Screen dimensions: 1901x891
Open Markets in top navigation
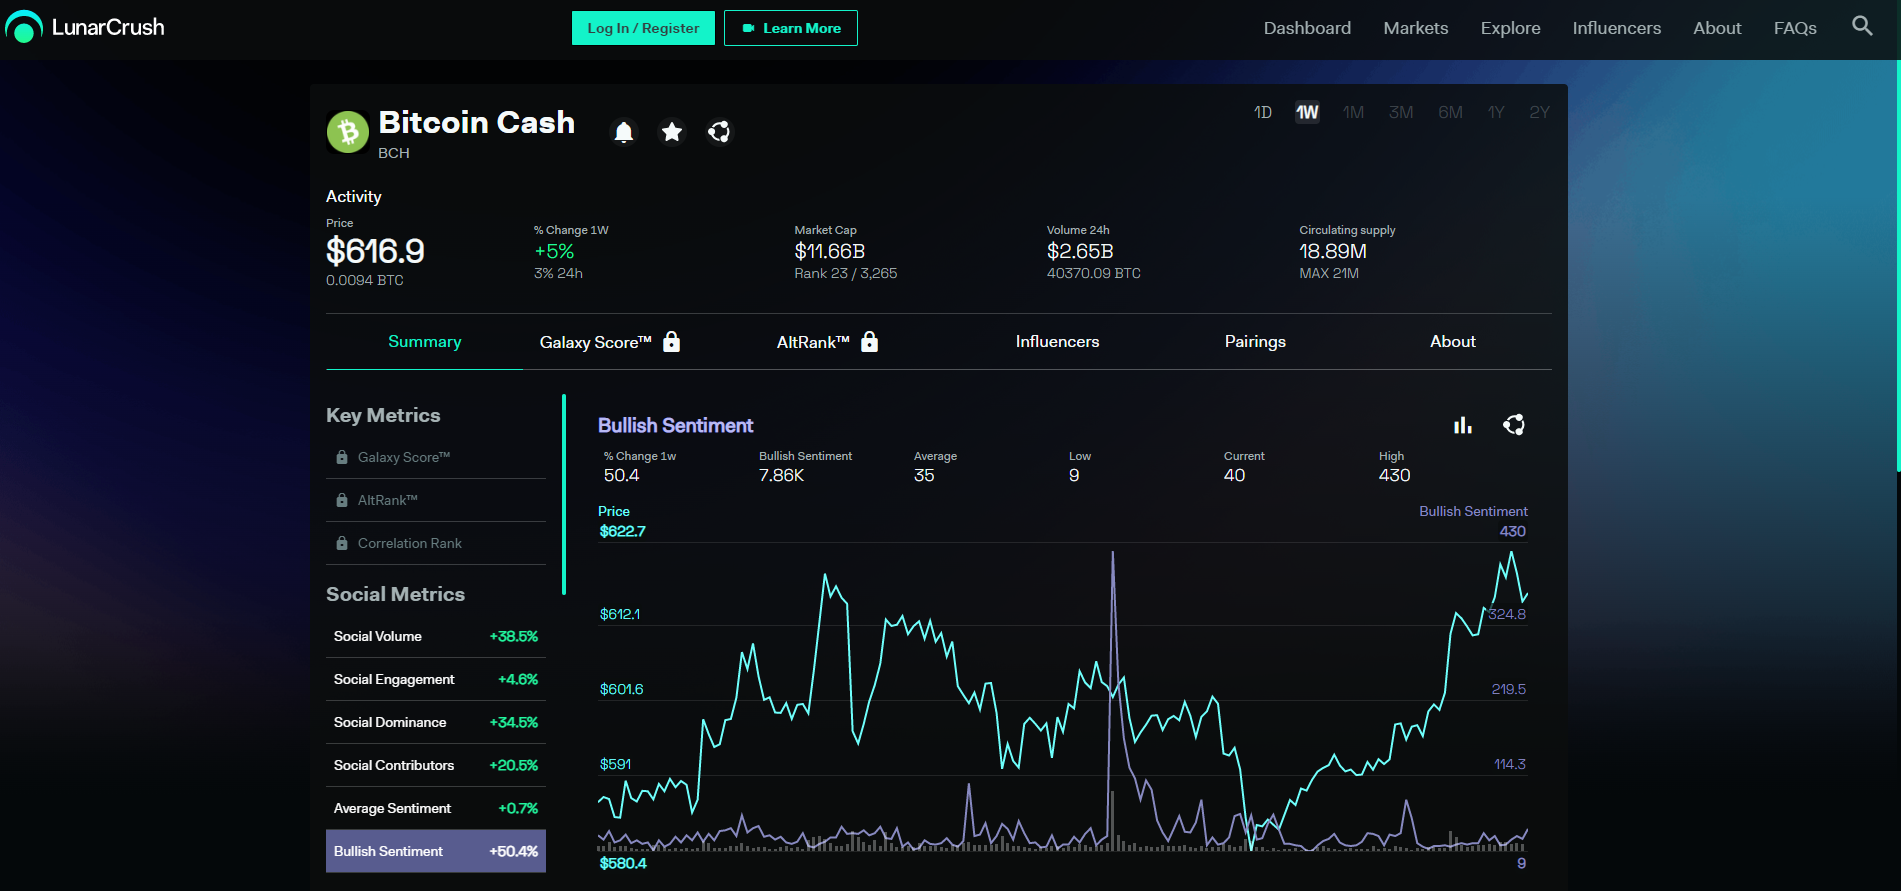tap(1415, 28)
